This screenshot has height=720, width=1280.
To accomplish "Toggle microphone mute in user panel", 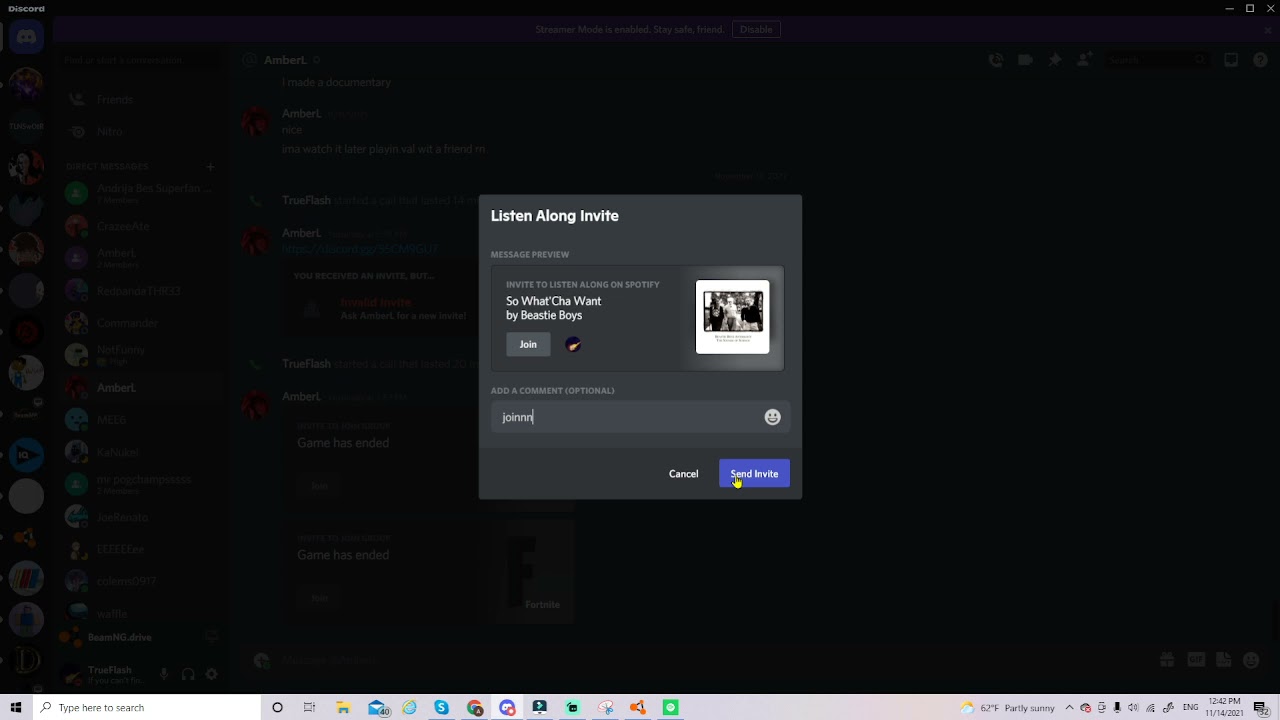I will pyautogui.click(x=164, y=675).
